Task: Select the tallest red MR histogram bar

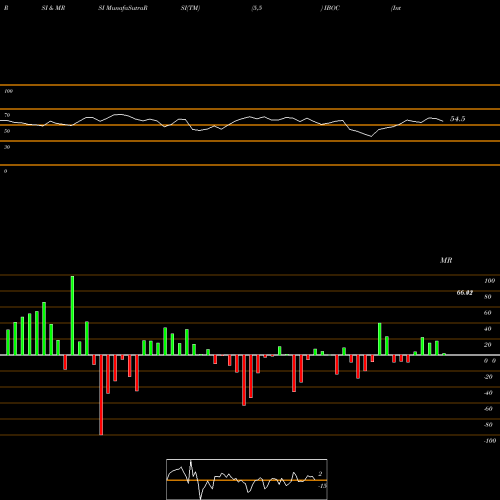Action: 101,395
